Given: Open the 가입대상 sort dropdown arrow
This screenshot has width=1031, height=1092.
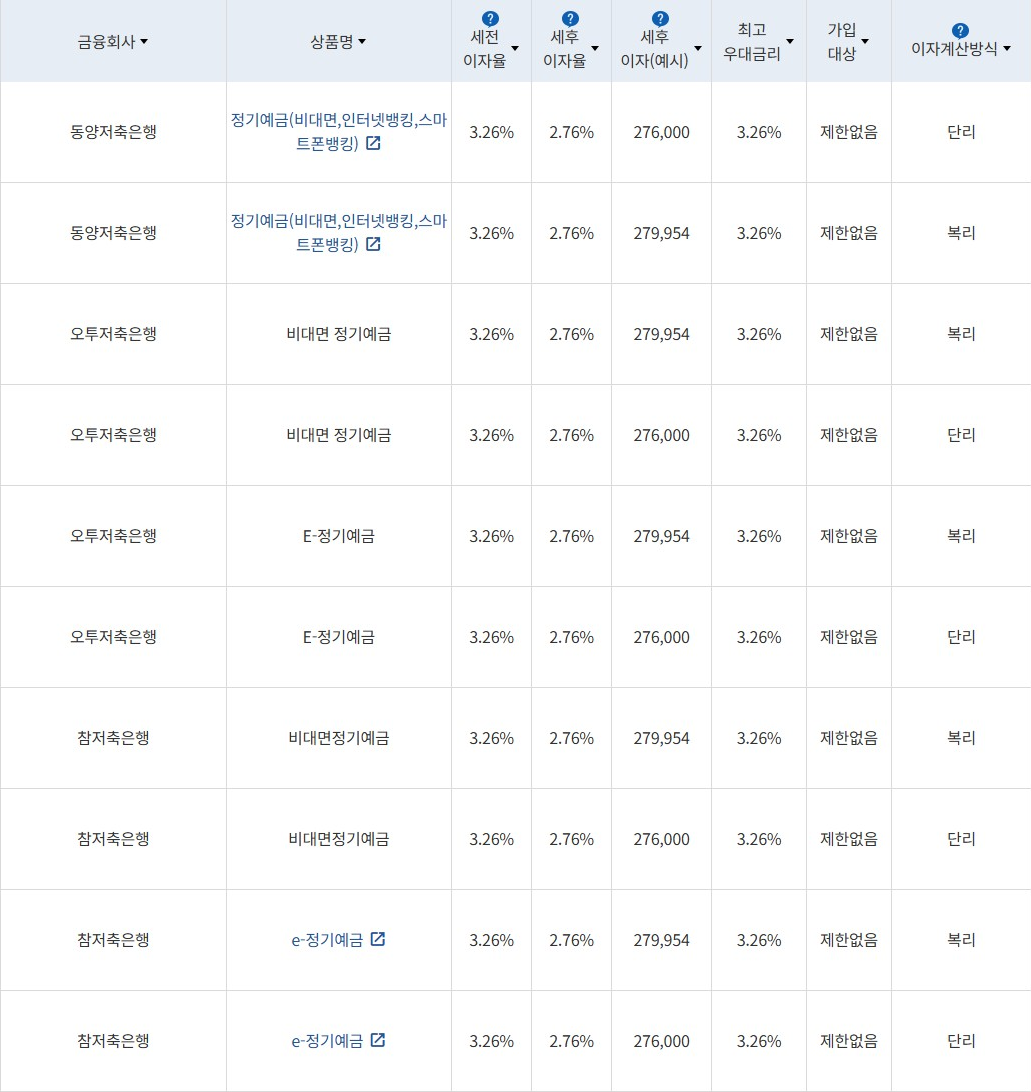Looking at the screenshot, I should coord(864,42).
